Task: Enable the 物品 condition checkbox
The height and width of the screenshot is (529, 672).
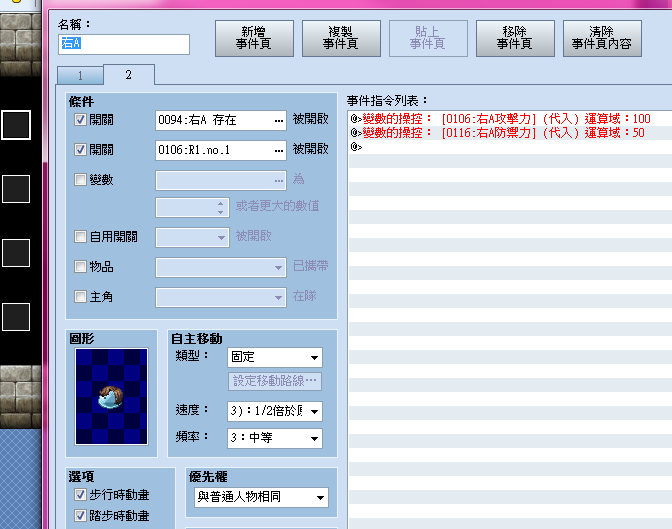Action: [80, 267]
